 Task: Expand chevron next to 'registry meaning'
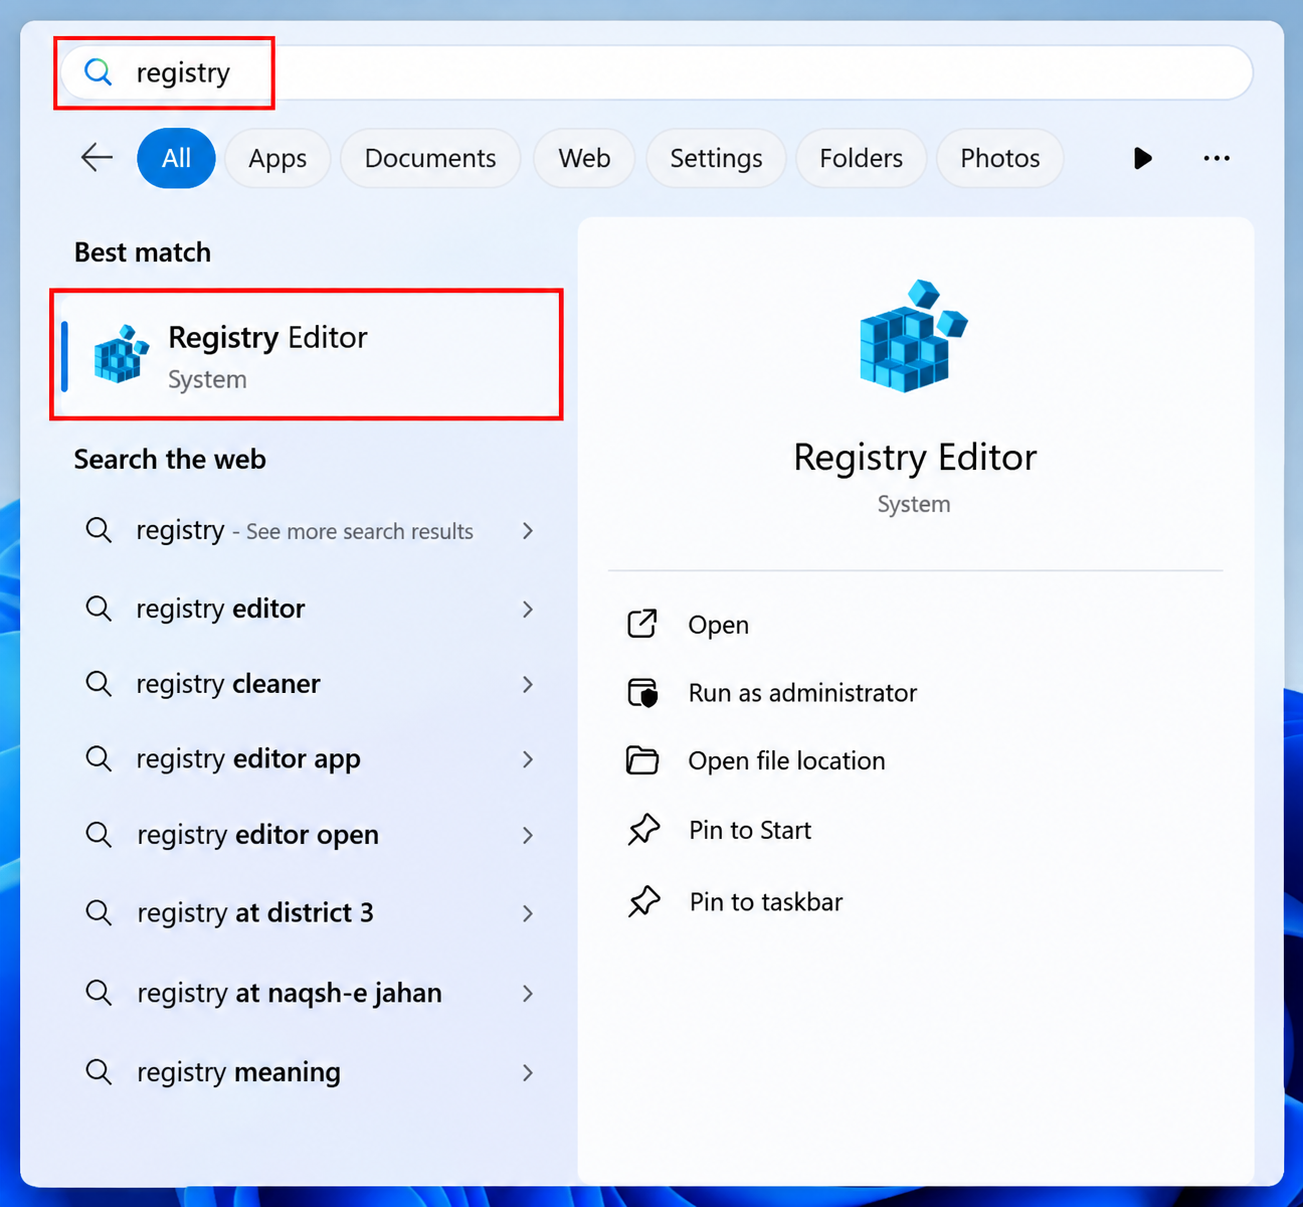point(528,1072)
